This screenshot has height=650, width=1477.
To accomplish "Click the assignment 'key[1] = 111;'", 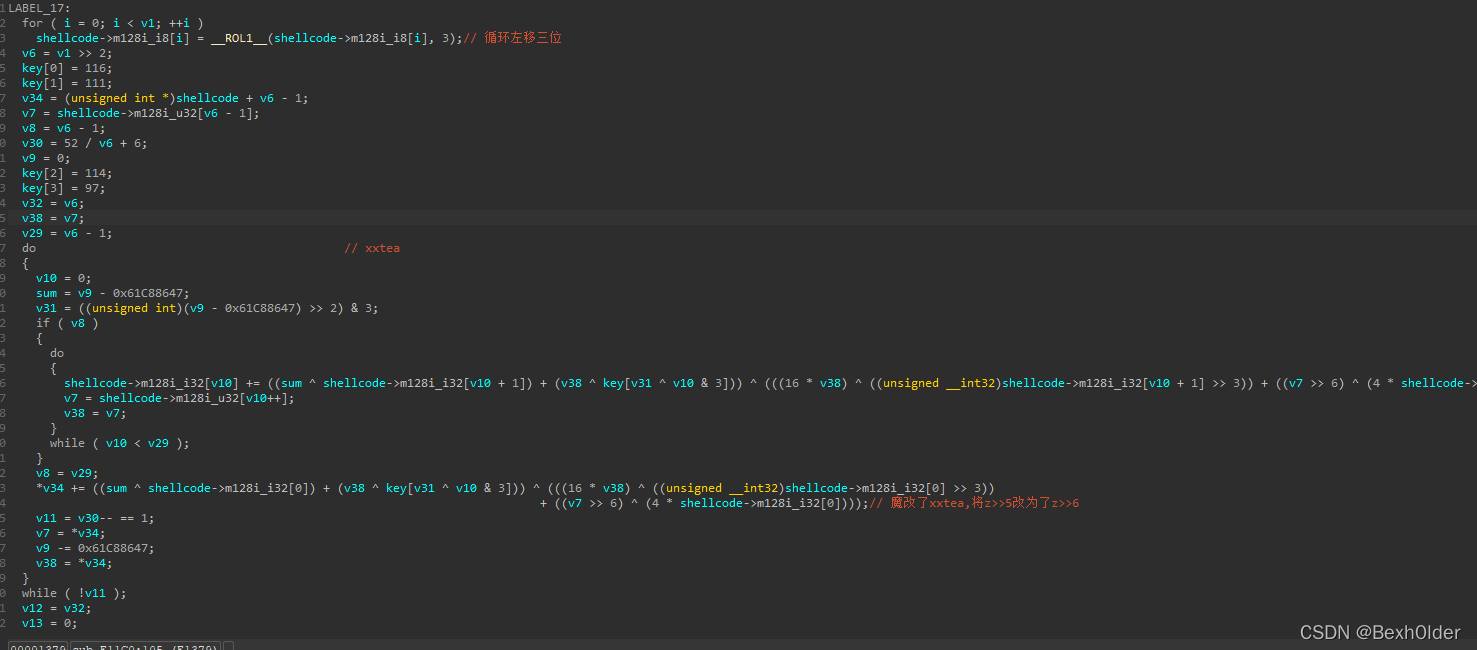I will click(67, 83).
